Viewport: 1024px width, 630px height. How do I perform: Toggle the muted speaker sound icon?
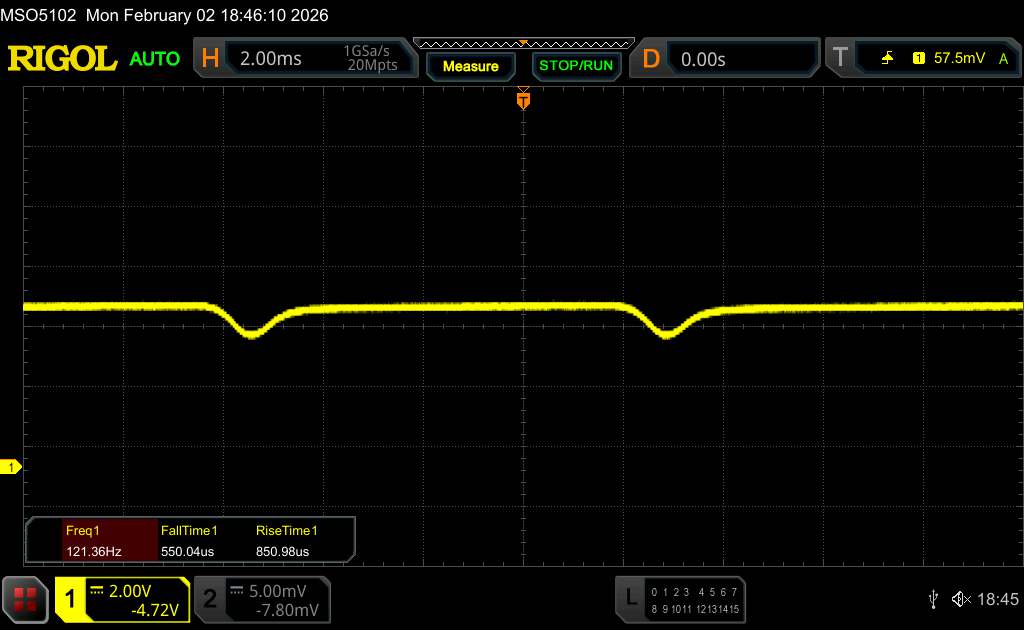pyautogui.click(x=960, y=599)
